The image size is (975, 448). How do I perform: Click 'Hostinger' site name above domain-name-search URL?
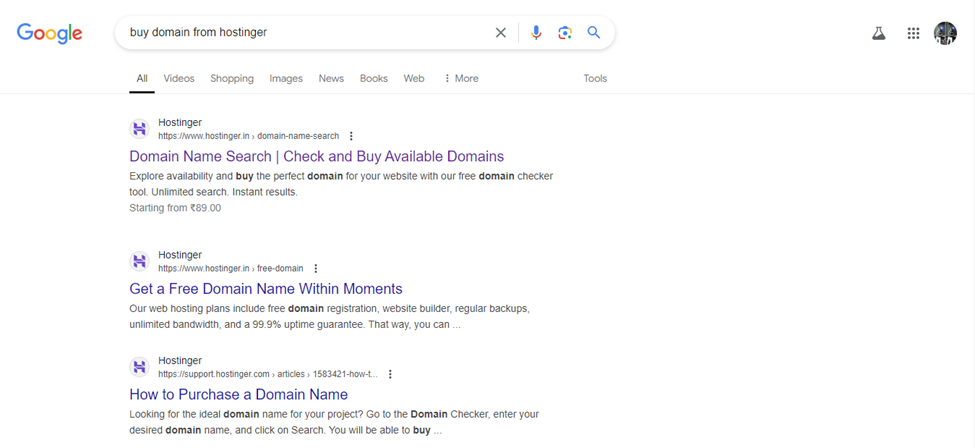[180, 123]
